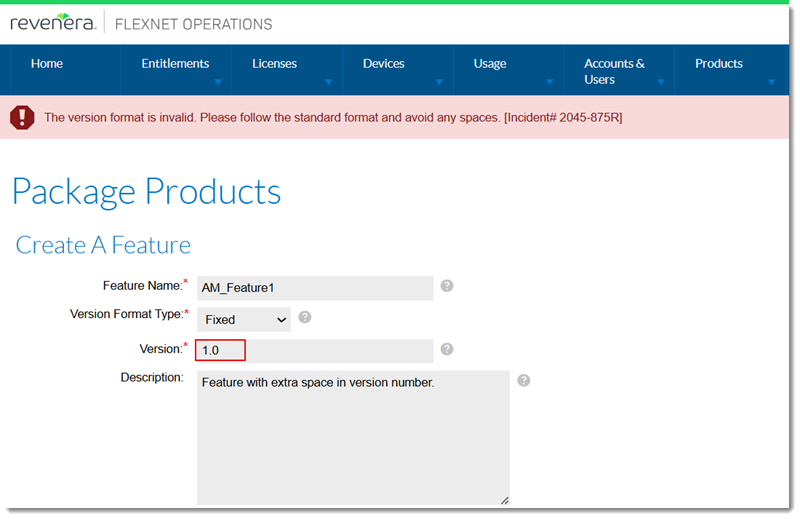Expand the Entitlements menu arrow
Screen dimensions: 800x519
coord(217,83)
